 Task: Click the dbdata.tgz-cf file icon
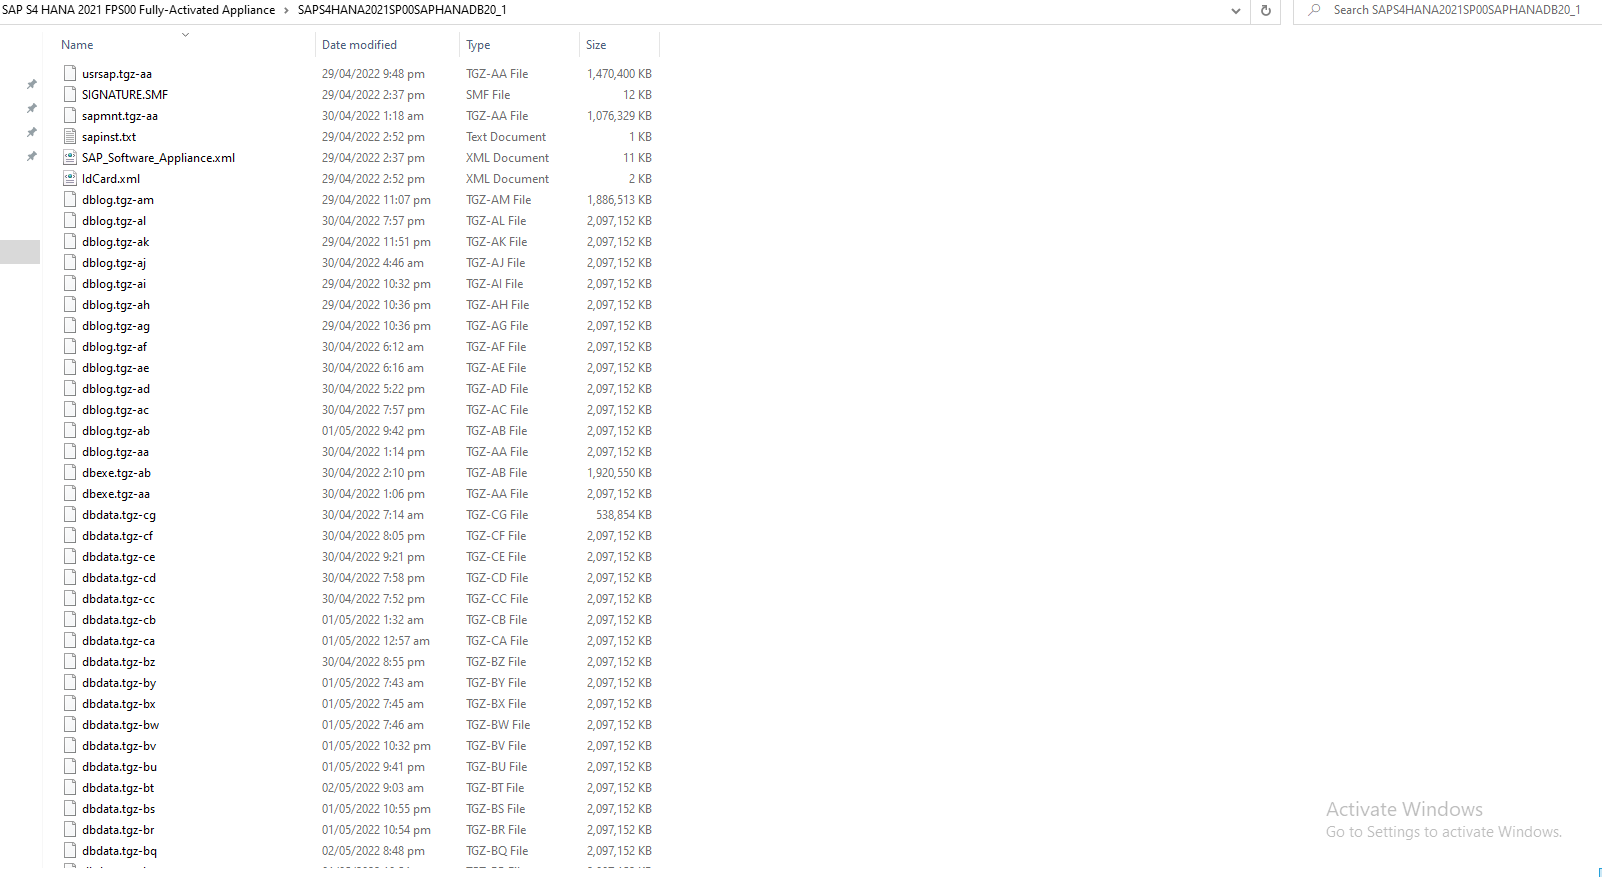(x=70, y=535)
